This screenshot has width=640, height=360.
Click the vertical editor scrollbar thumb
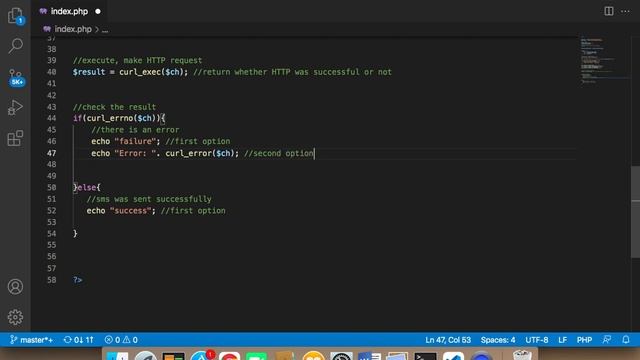(x=635, y=212)
